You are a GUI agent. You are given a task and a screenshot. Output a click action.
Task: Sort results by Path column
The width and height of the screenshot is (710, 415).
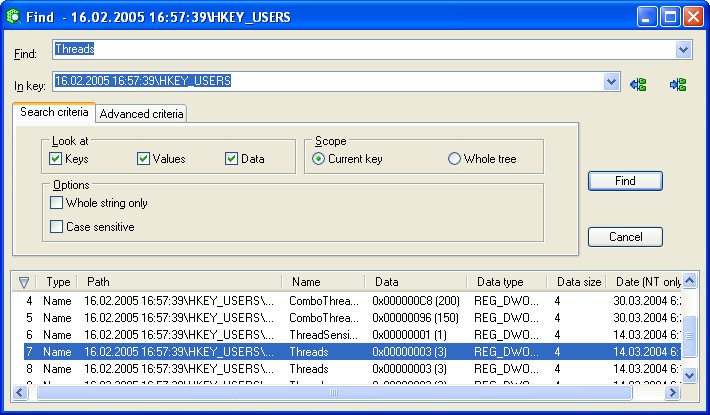point(179,282)
